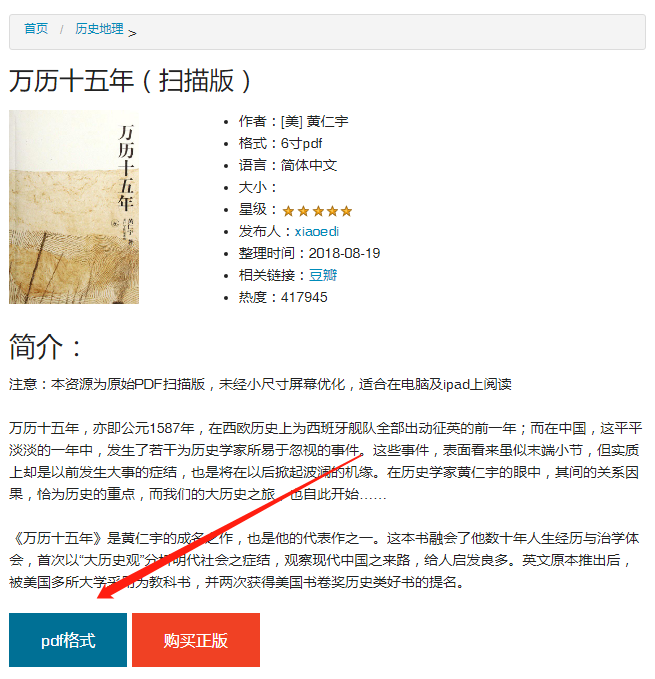Select the fourth rating star

[x=332, y=211]
